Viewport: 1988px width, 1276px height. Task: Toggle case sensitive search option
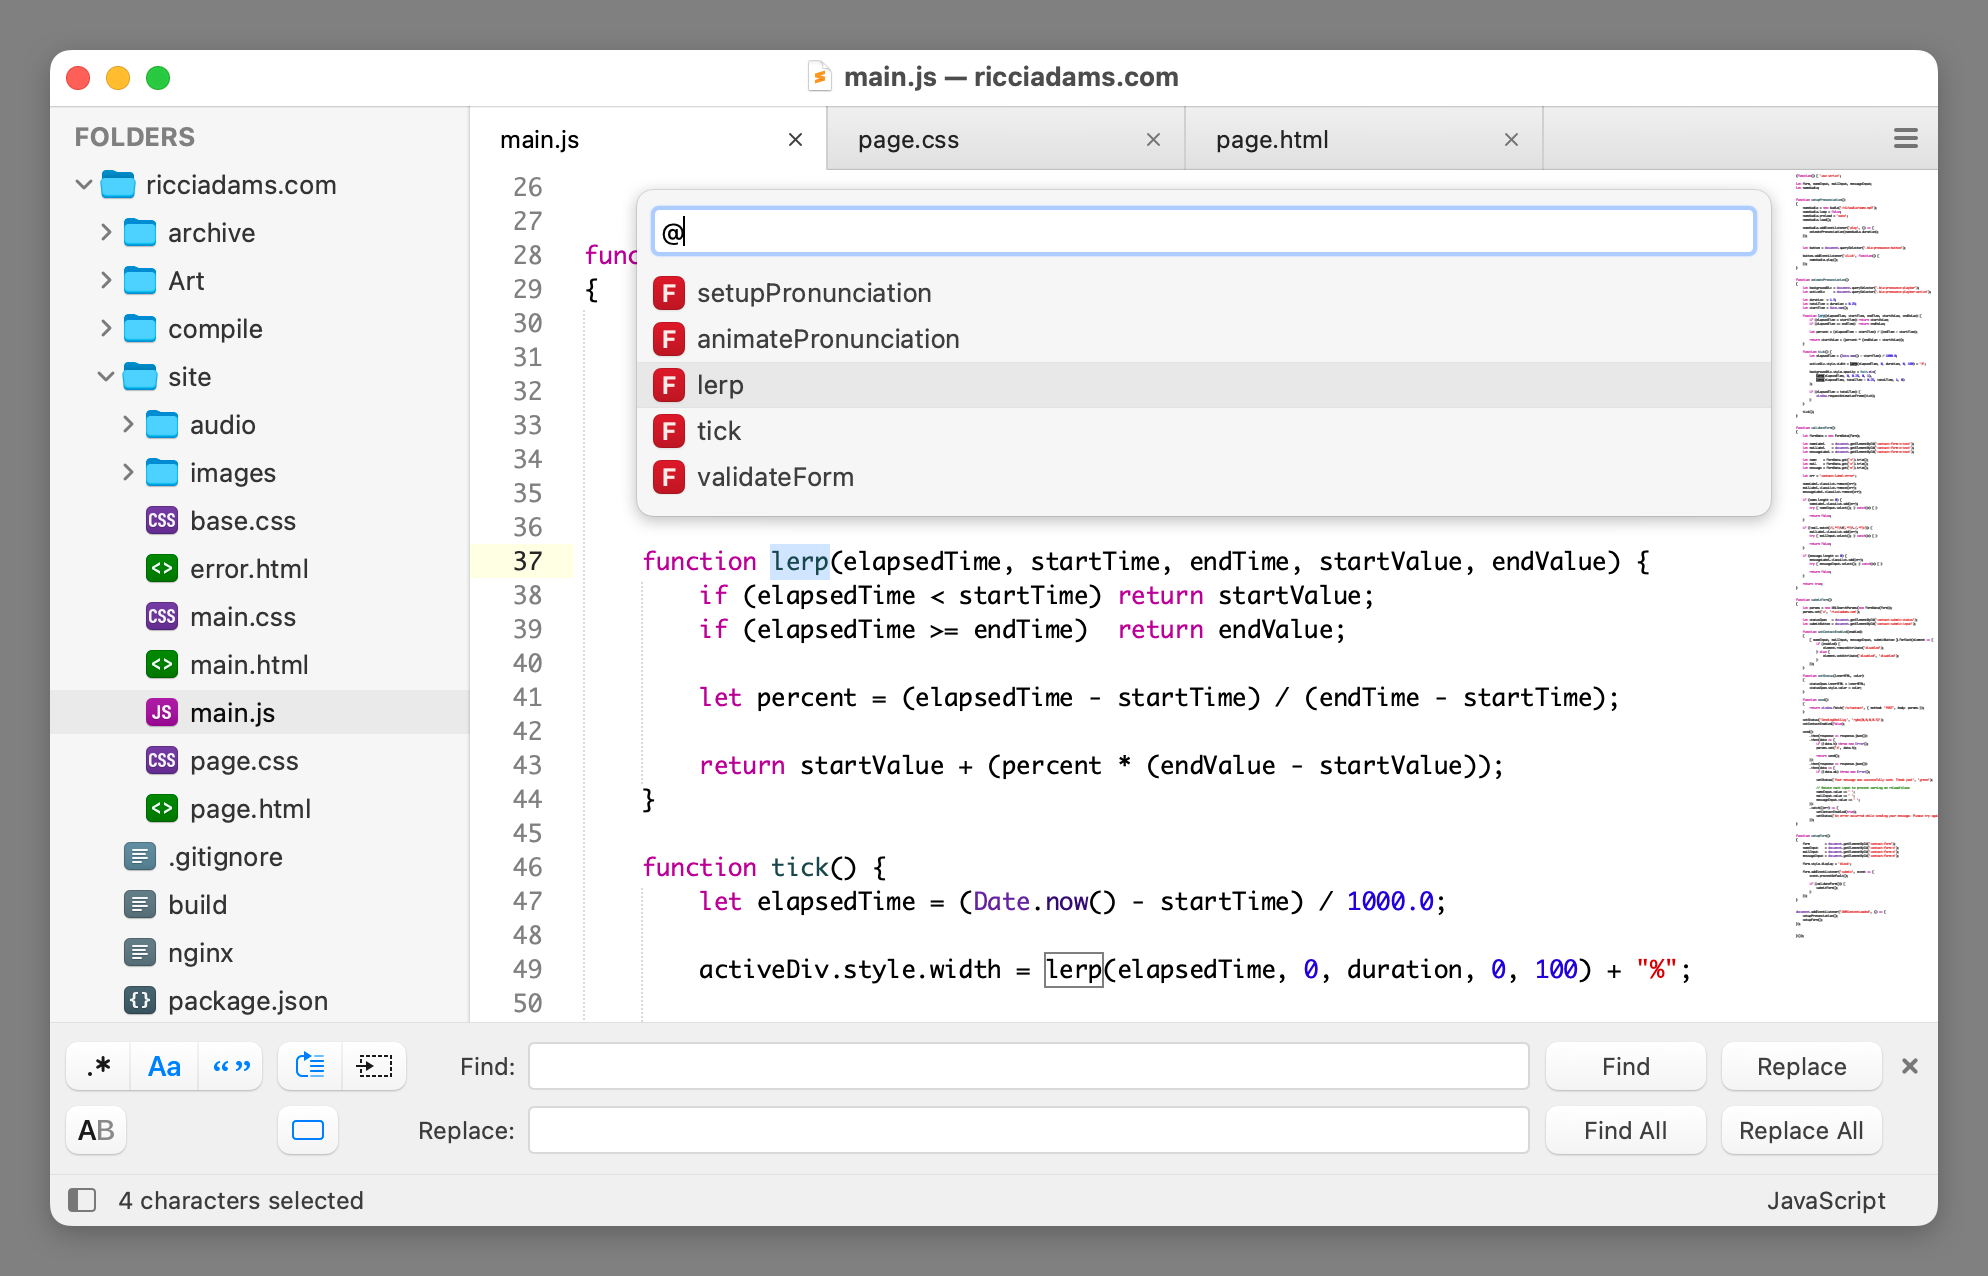[164, 1066]
